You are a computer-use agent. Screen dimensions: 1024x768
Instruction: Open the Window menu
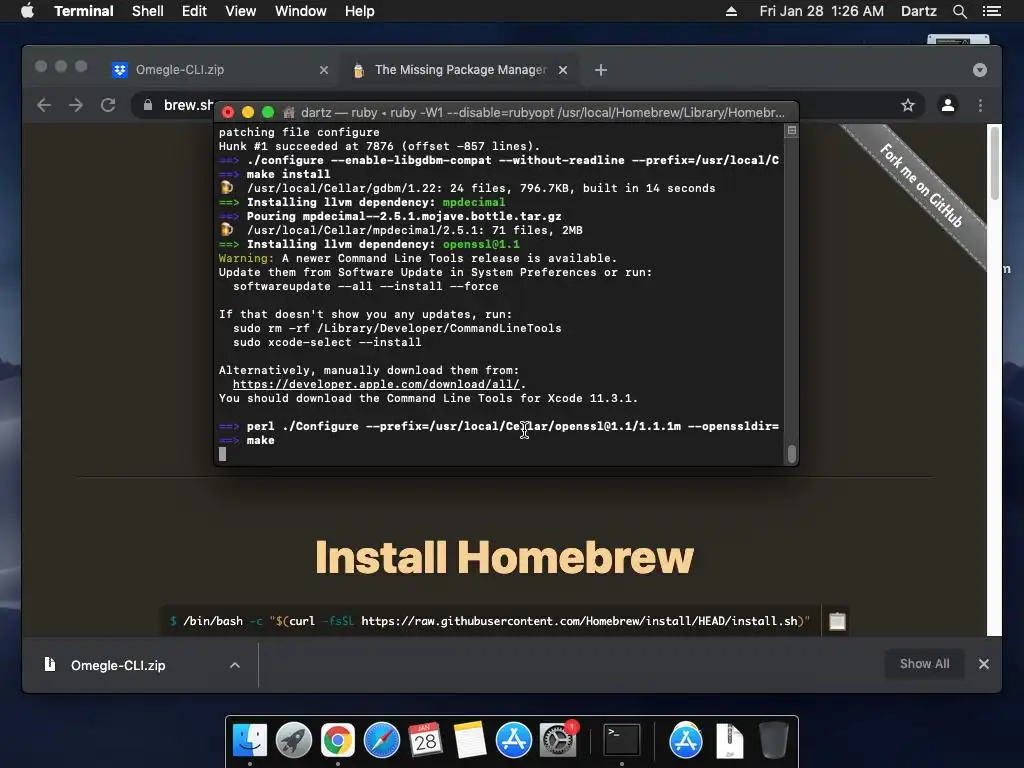(x=300, y=11)
